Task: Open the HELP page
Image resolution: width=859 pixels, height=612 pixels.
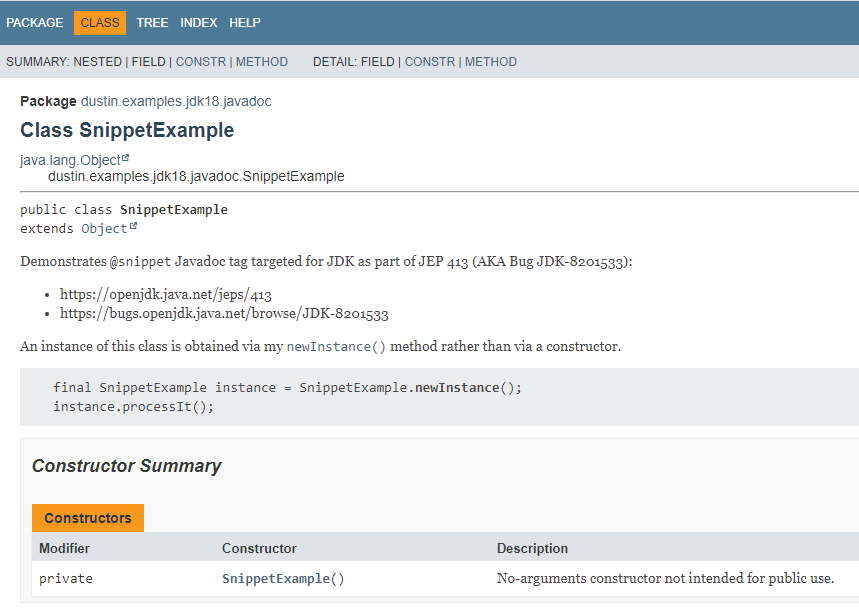Action: point(245,23)
